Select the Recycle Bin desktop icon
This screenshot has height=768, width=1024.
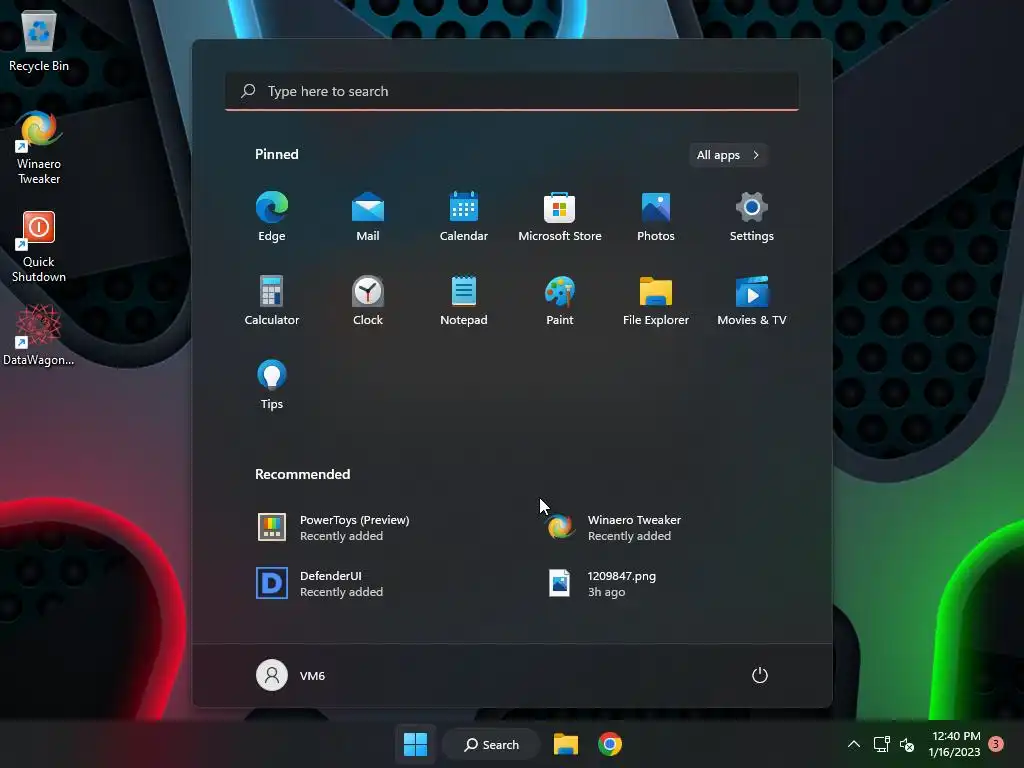pos(39,40)
